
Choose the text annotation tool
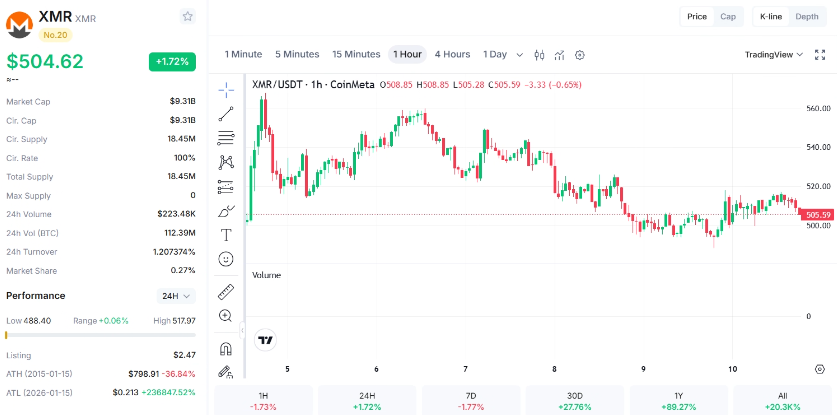[x=226, y=235]
